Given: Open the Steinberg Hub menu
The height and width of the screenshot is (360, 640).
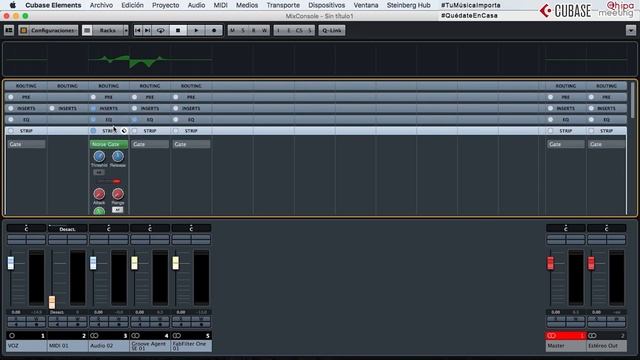Looking at the screenshot, I should click(x=409, y=5).
